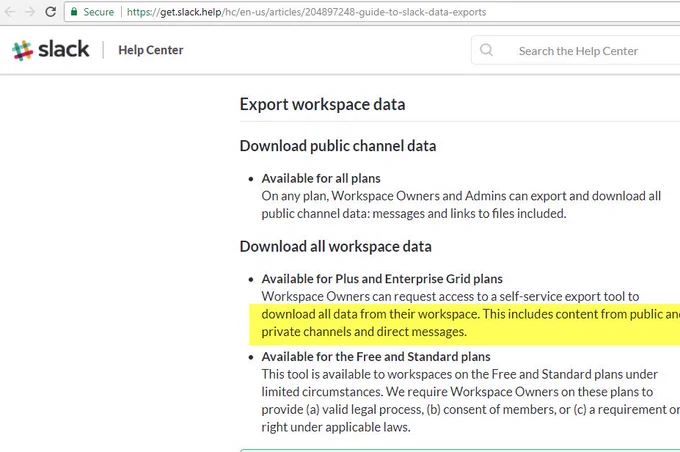This screenshot has height=452, width=680.
Task: Click Download all workspace data heading
Action: tap(336, 246)
